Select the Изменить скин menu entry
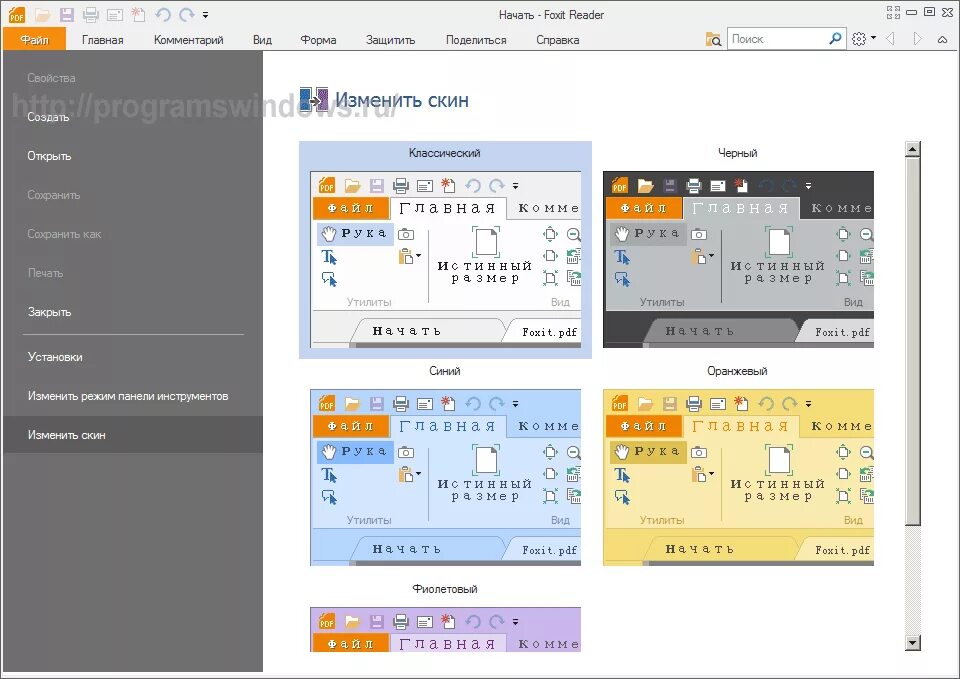The width and height of the screenshot is (960, 679). [133, 435]
